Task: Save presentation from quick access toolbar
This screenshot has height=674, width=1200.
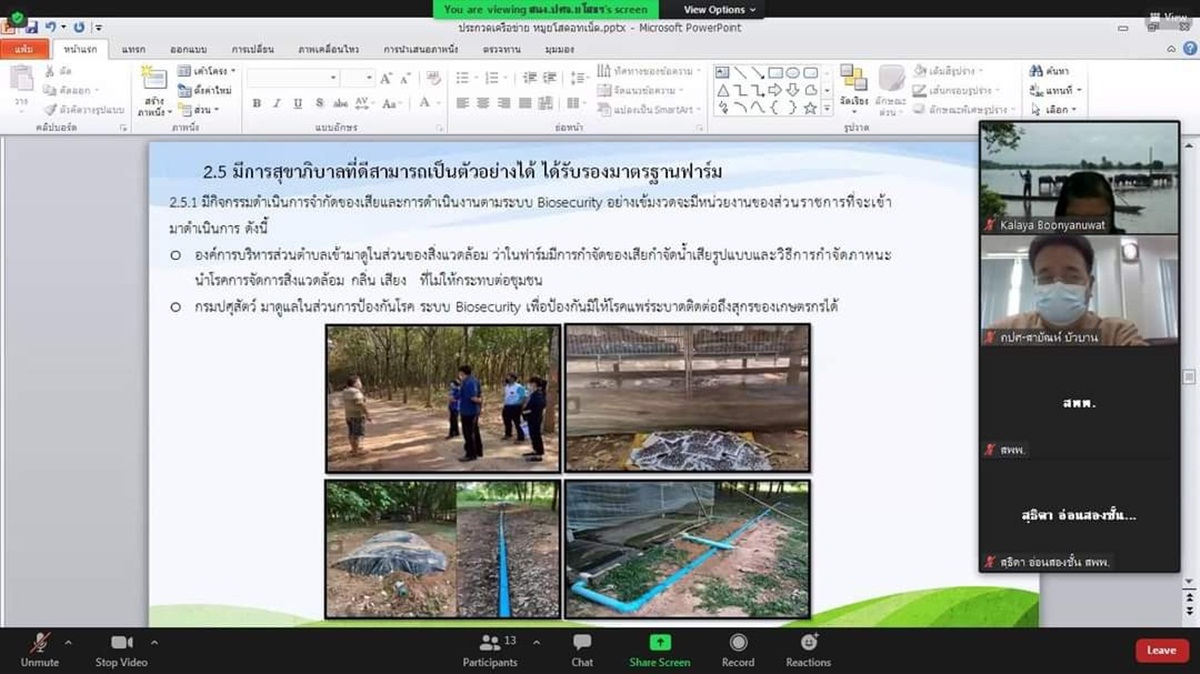Action: click(31, 27)
